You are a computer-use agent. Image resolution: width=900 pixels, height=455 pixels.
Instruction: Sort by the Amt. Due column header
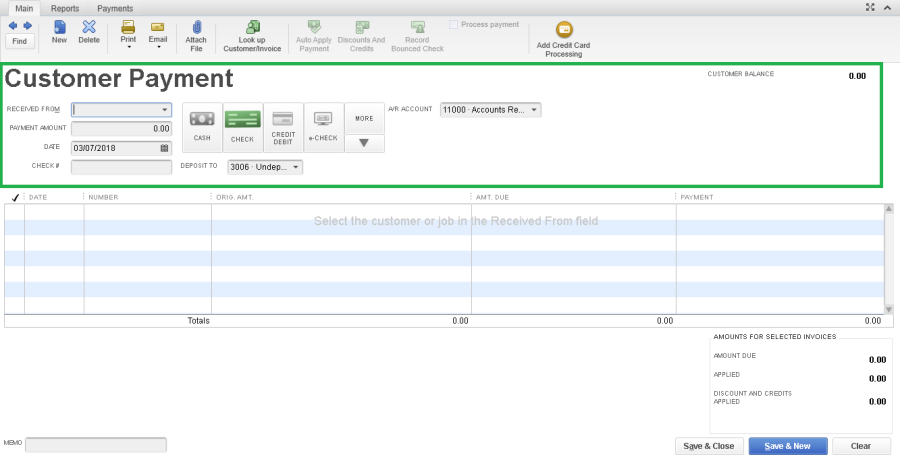pos(492,197)
